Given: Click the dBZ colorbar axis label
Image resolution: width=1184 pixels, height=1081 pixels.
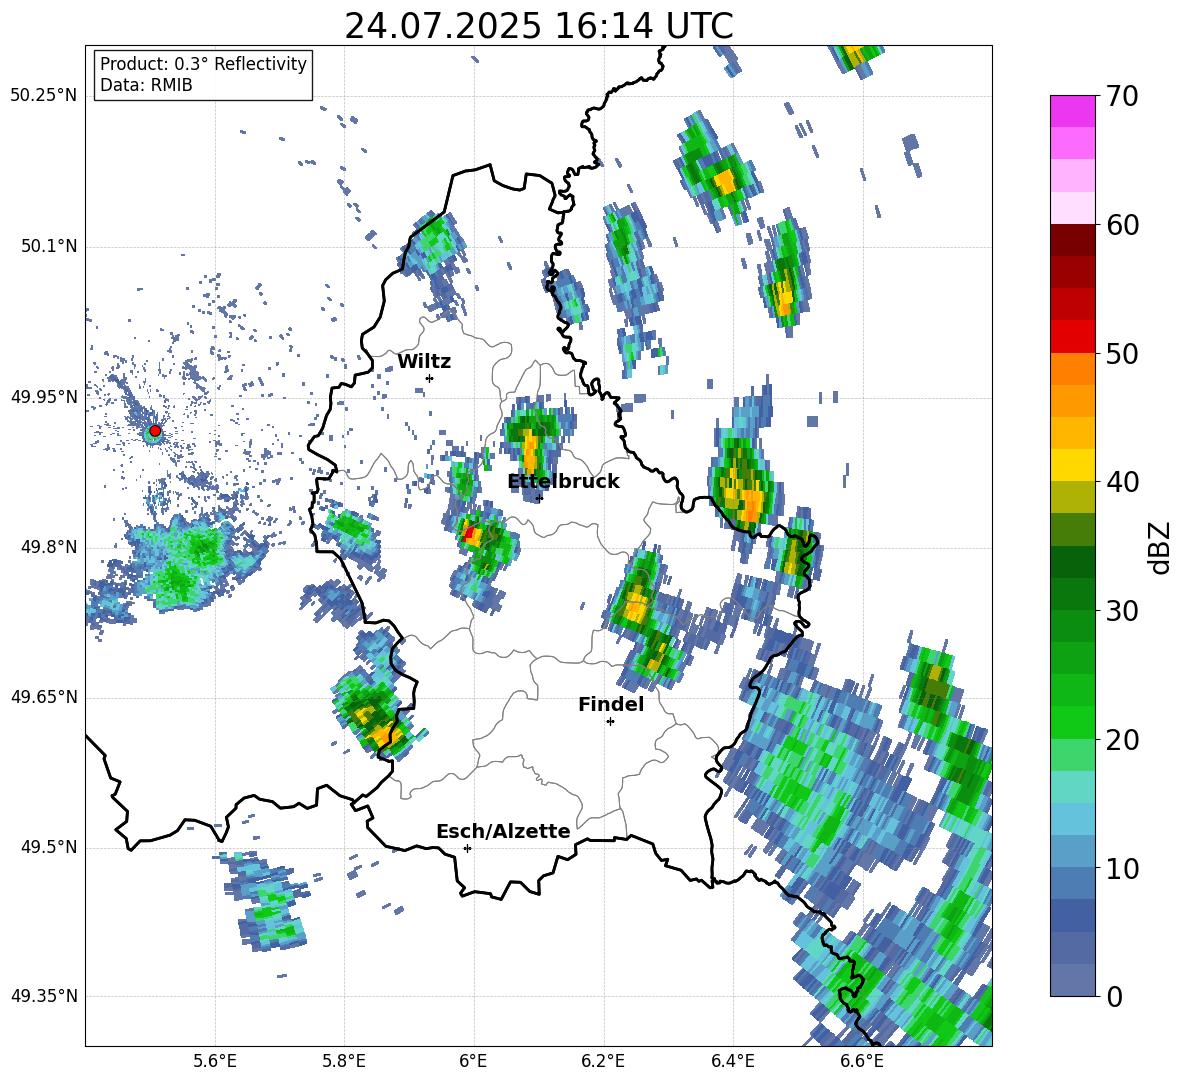Looking at the screenshot, I should [1161, 547].
